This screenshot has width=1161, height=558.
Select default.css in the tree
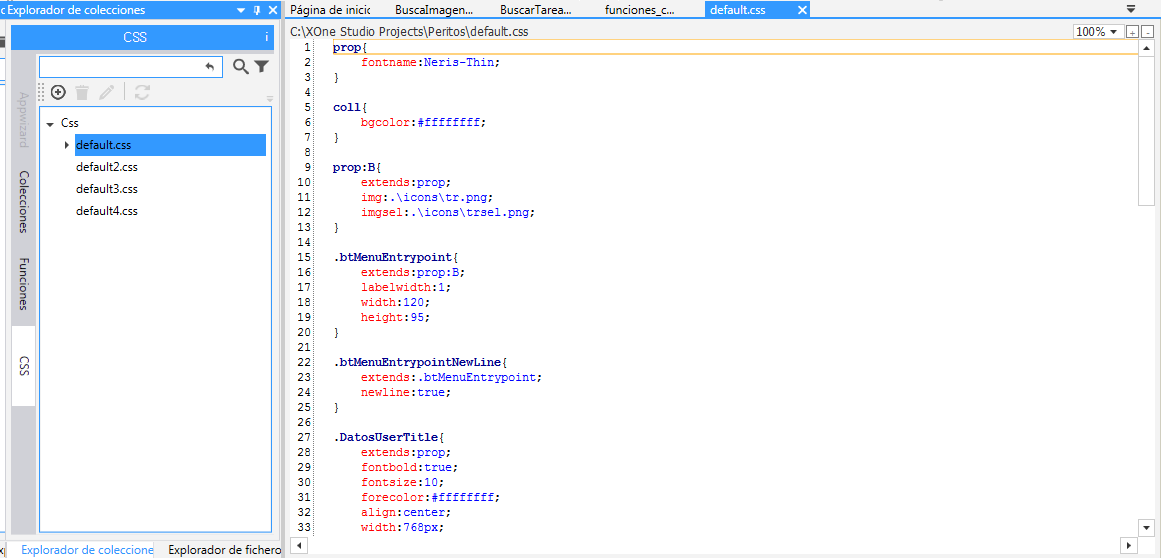tap(104, 145)
